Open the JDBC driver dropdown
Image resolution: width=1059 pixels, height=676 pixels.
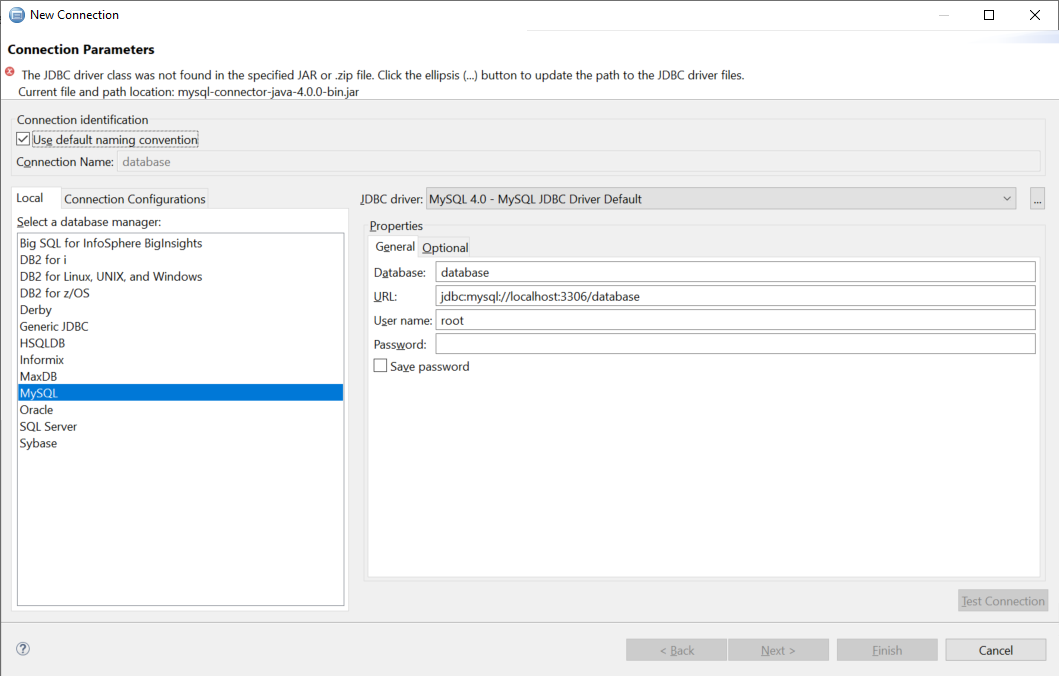click(1008, 197)
